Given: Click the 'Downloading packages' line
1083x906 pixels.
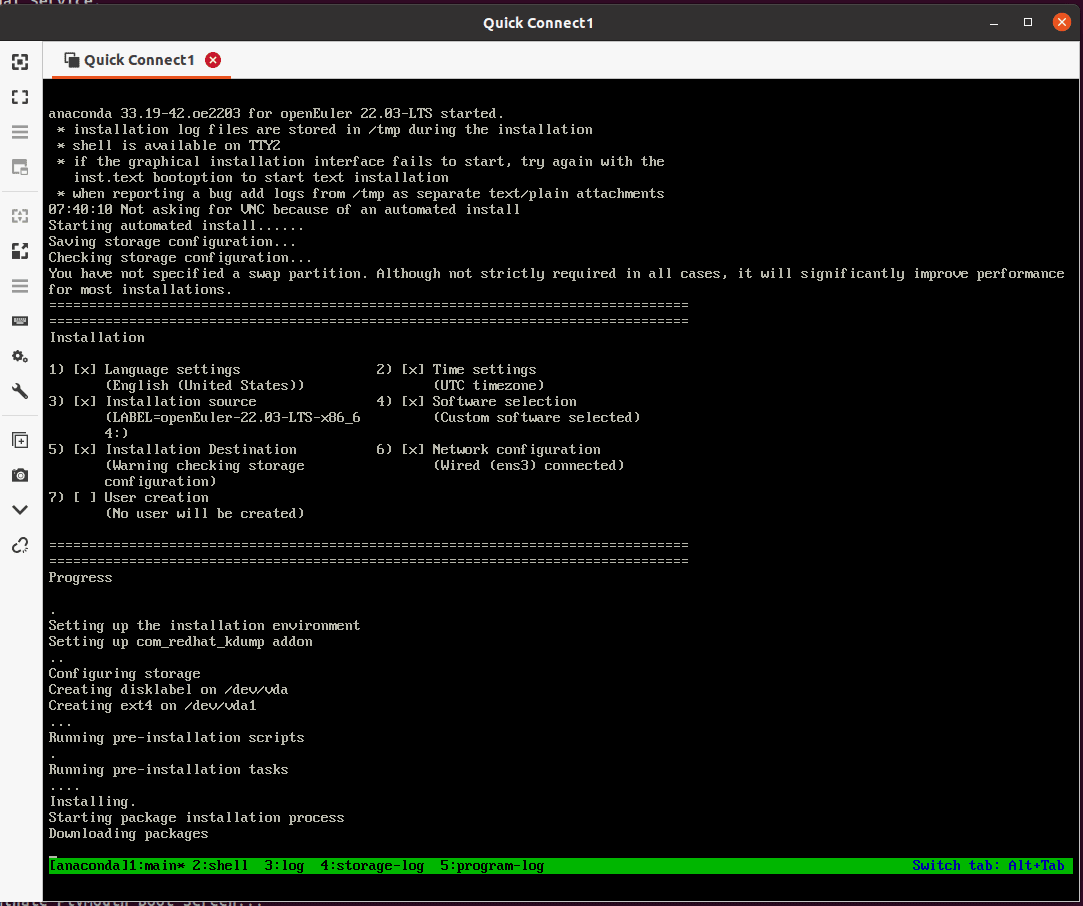Looking at the screenshot, I should [x=128, y=833].
